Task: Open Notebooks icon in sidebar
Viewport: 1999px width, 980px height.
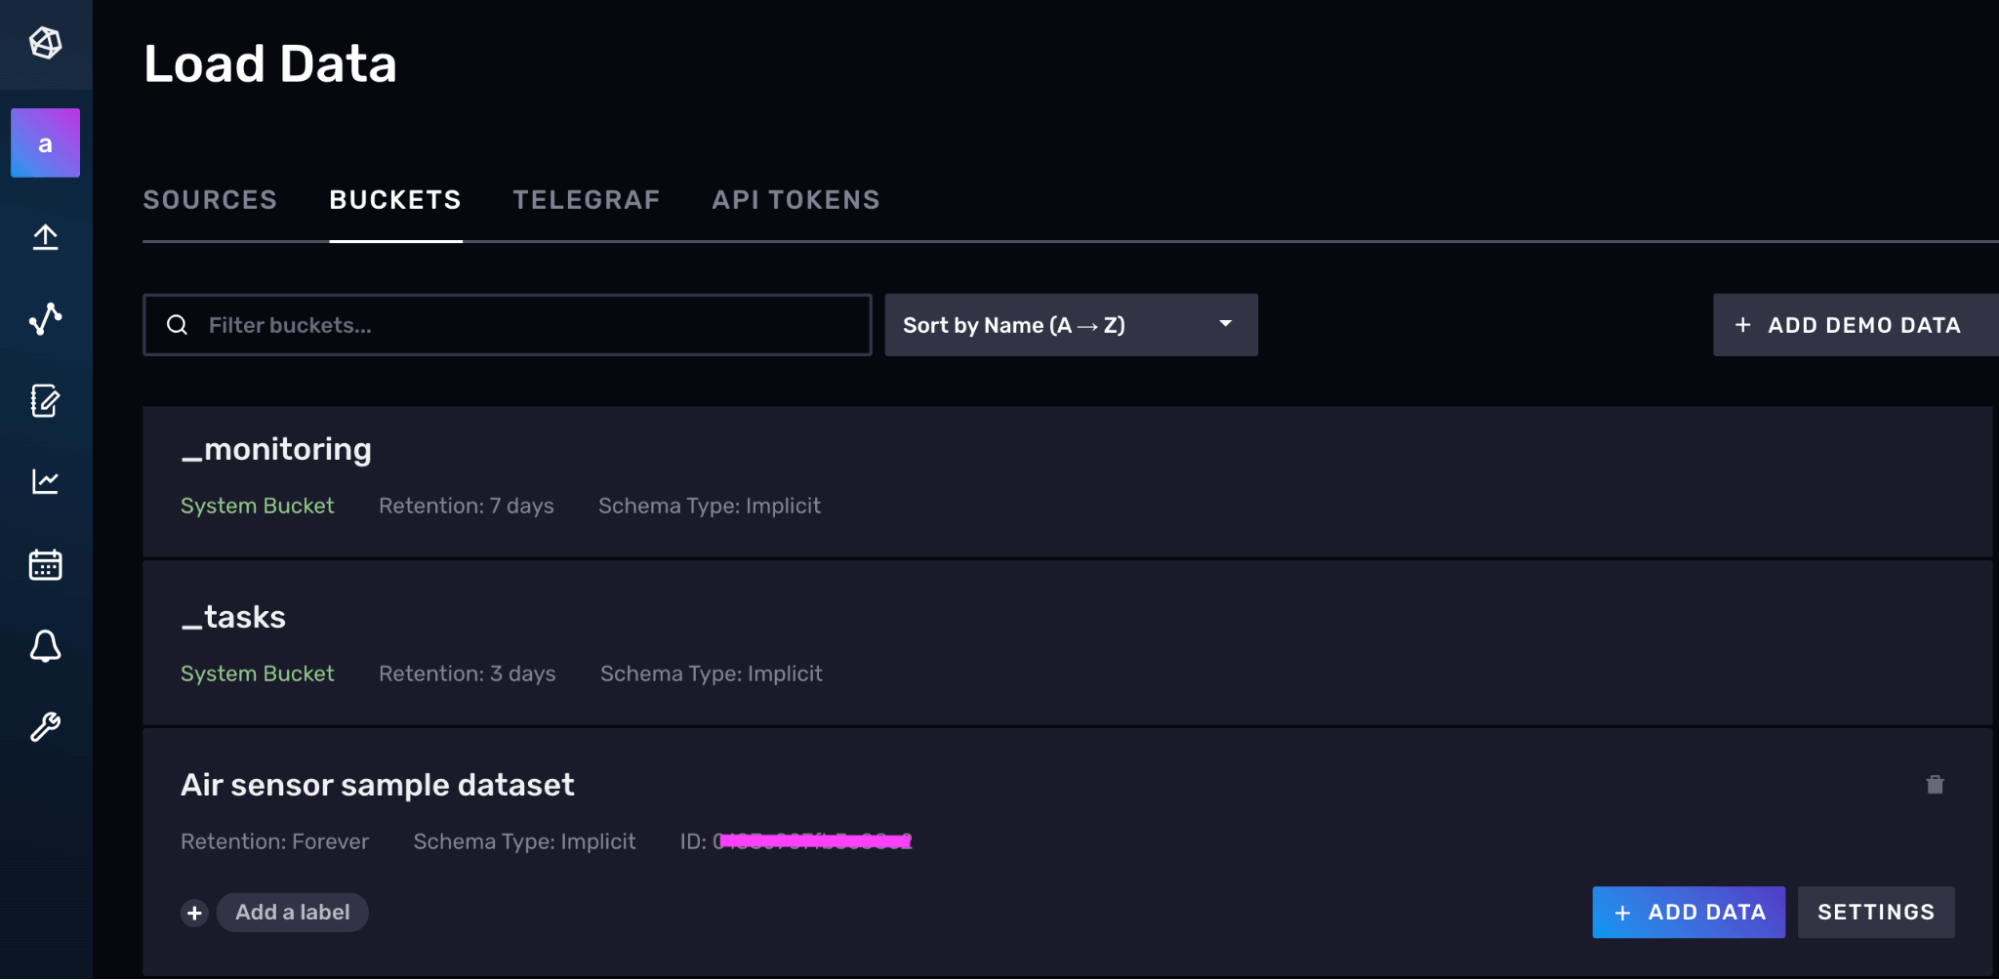Action: point(45,401)
